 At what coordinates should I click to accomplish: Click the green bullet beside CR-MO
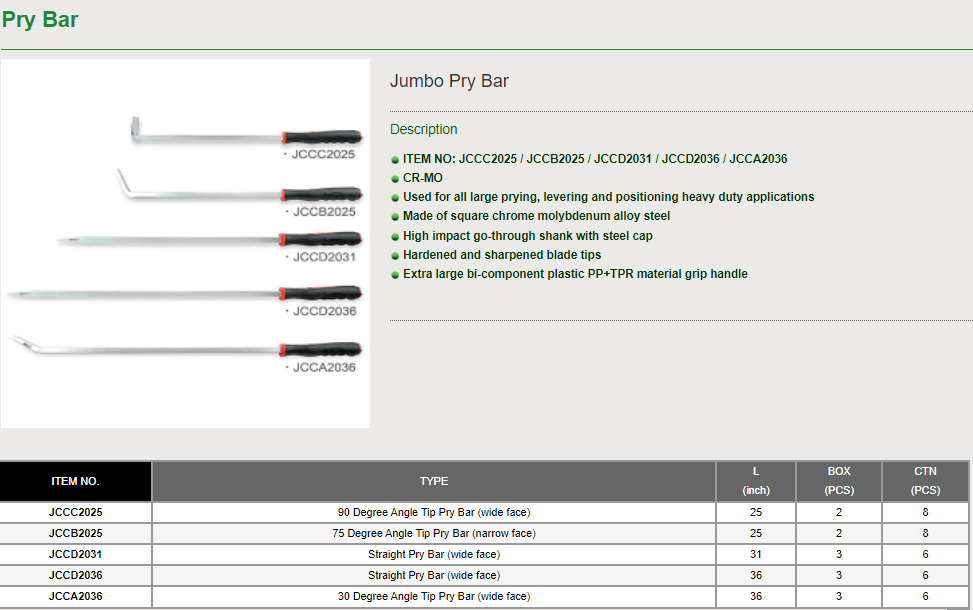(x=395, y=179)
